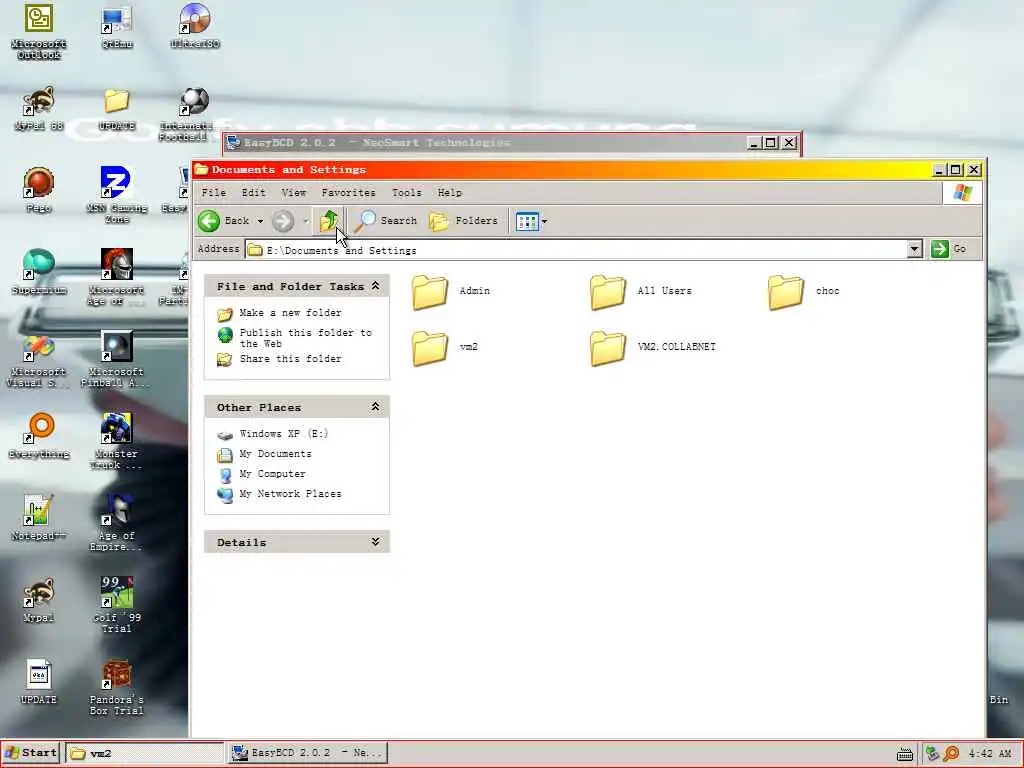Click the Go button
1024x768 pixels.
pyautogui.click(x=950, y=249)
